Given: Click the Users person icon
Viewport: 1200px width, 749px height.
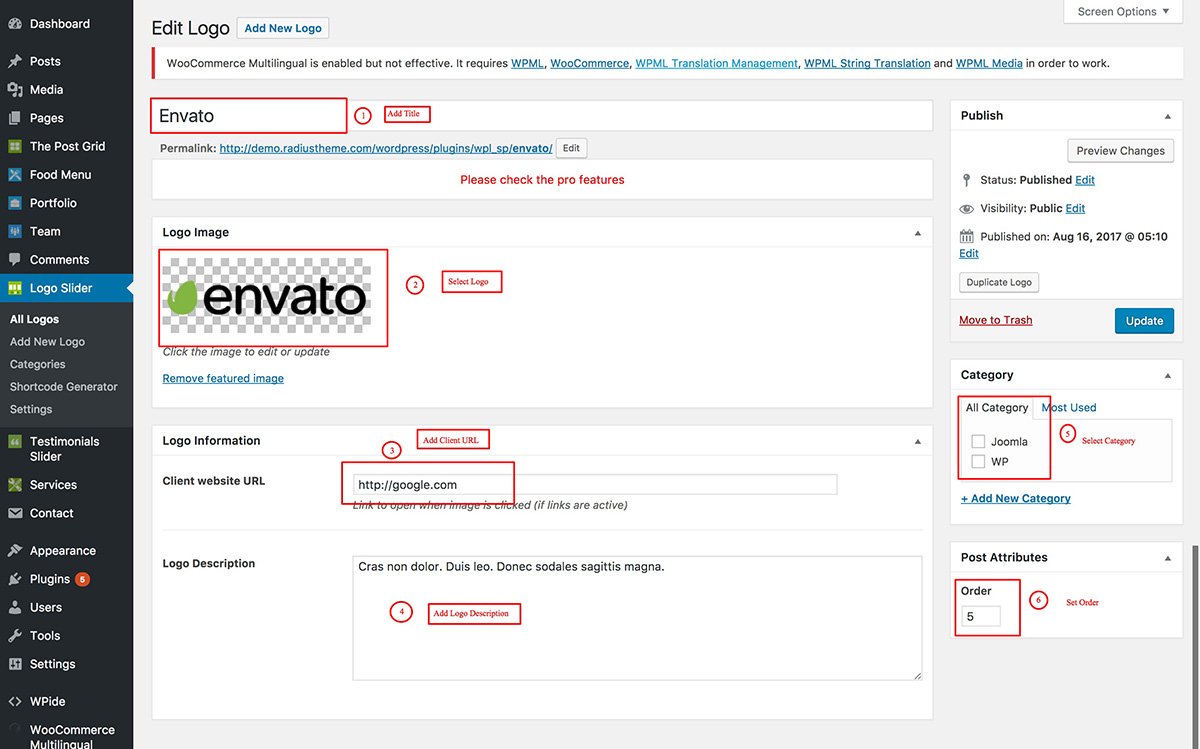Looking at the screenshot, I should (x=15, y=607).
